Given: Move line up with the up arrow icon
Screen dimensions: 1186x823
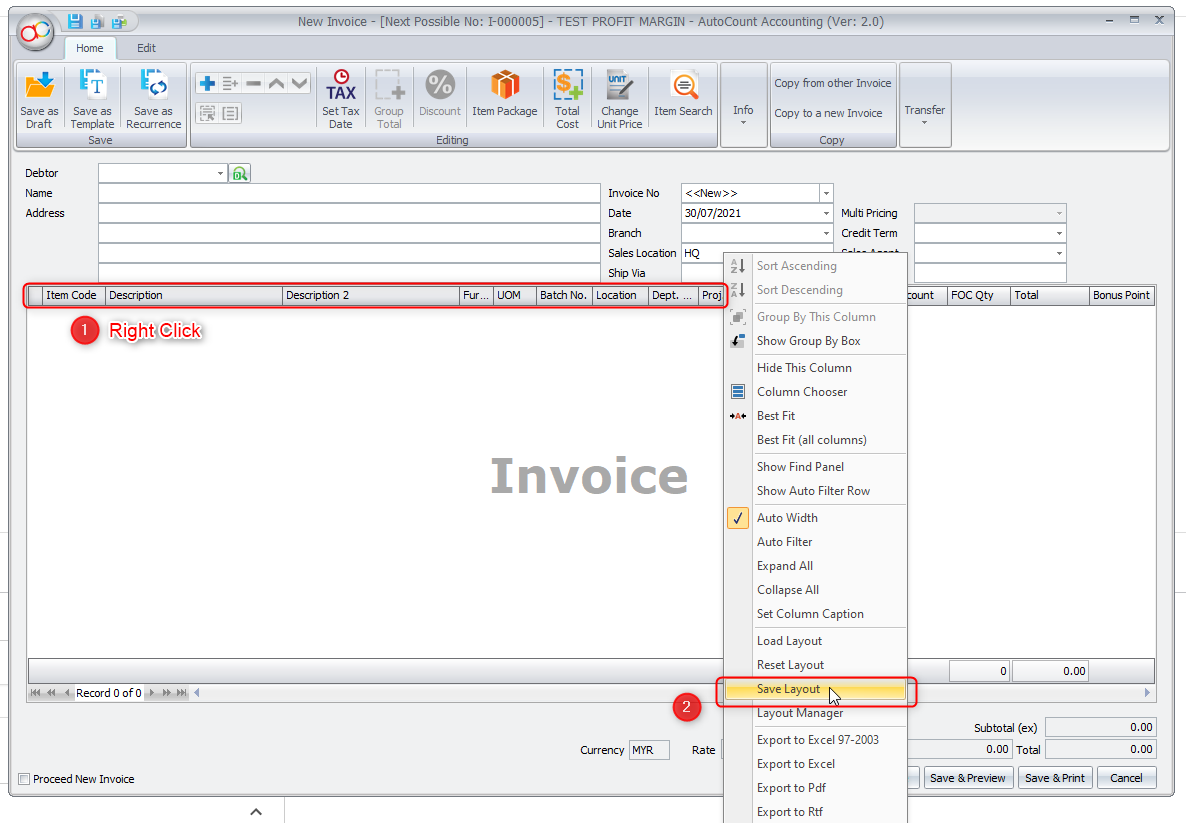Looking at the screenshot, I should [x=277, y=83].
